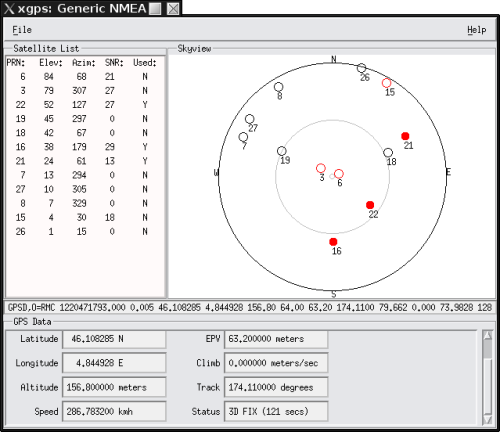Click the SNR: column header
The image size is (500, 432).
[x=114, y=63]
